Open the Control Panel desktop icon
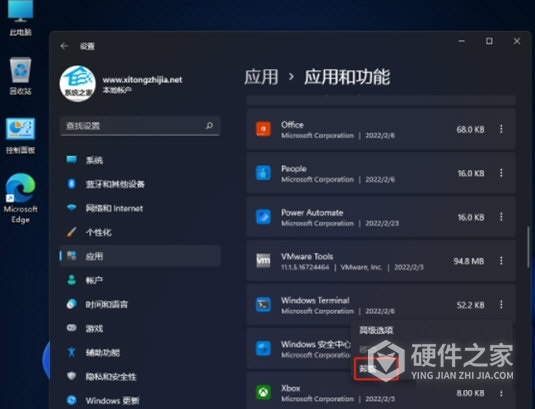 20,135
